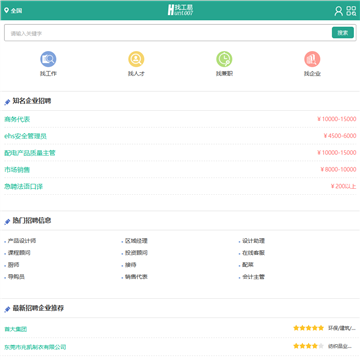This screenshot has height=360, width=360.
Task: Open the red 找企业 company icon
Action: click(312, 59)
